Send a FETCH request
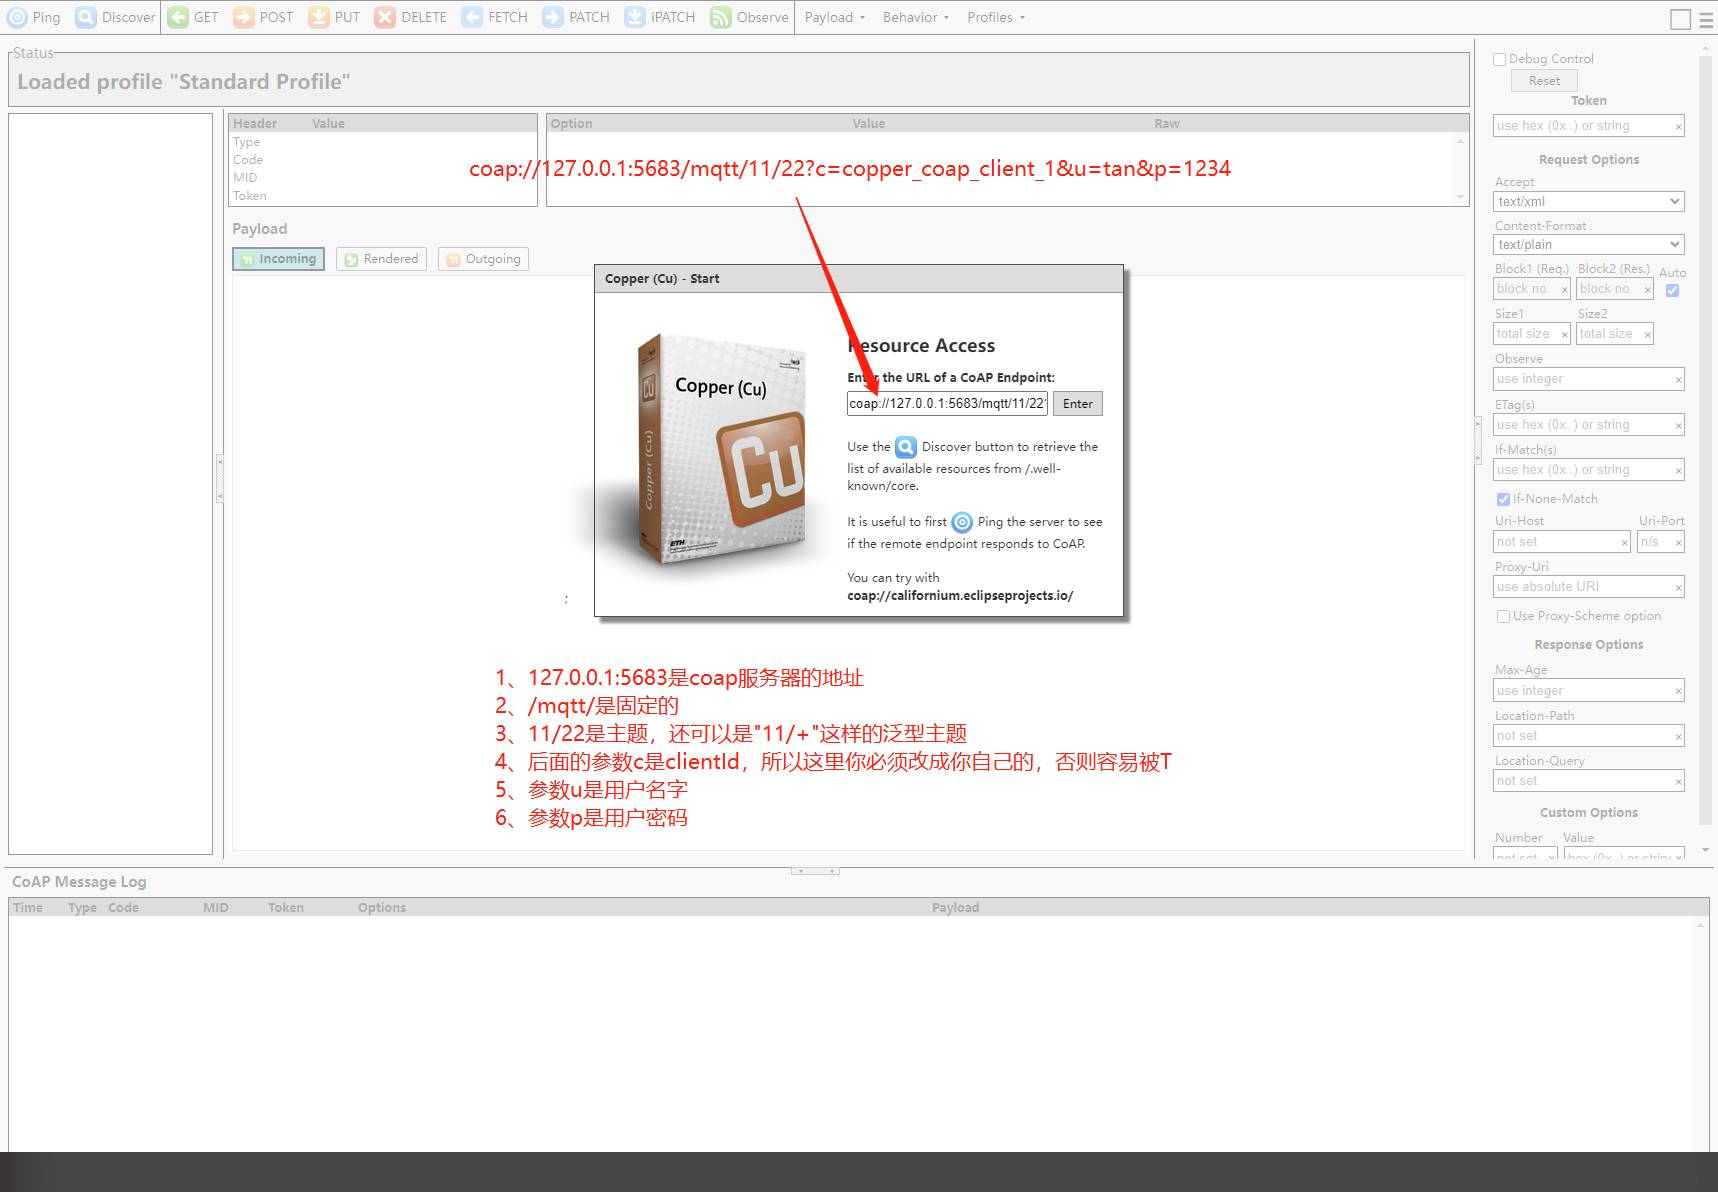The height and width of the screenshot is (1192, 1718). [x=493, y=17]
